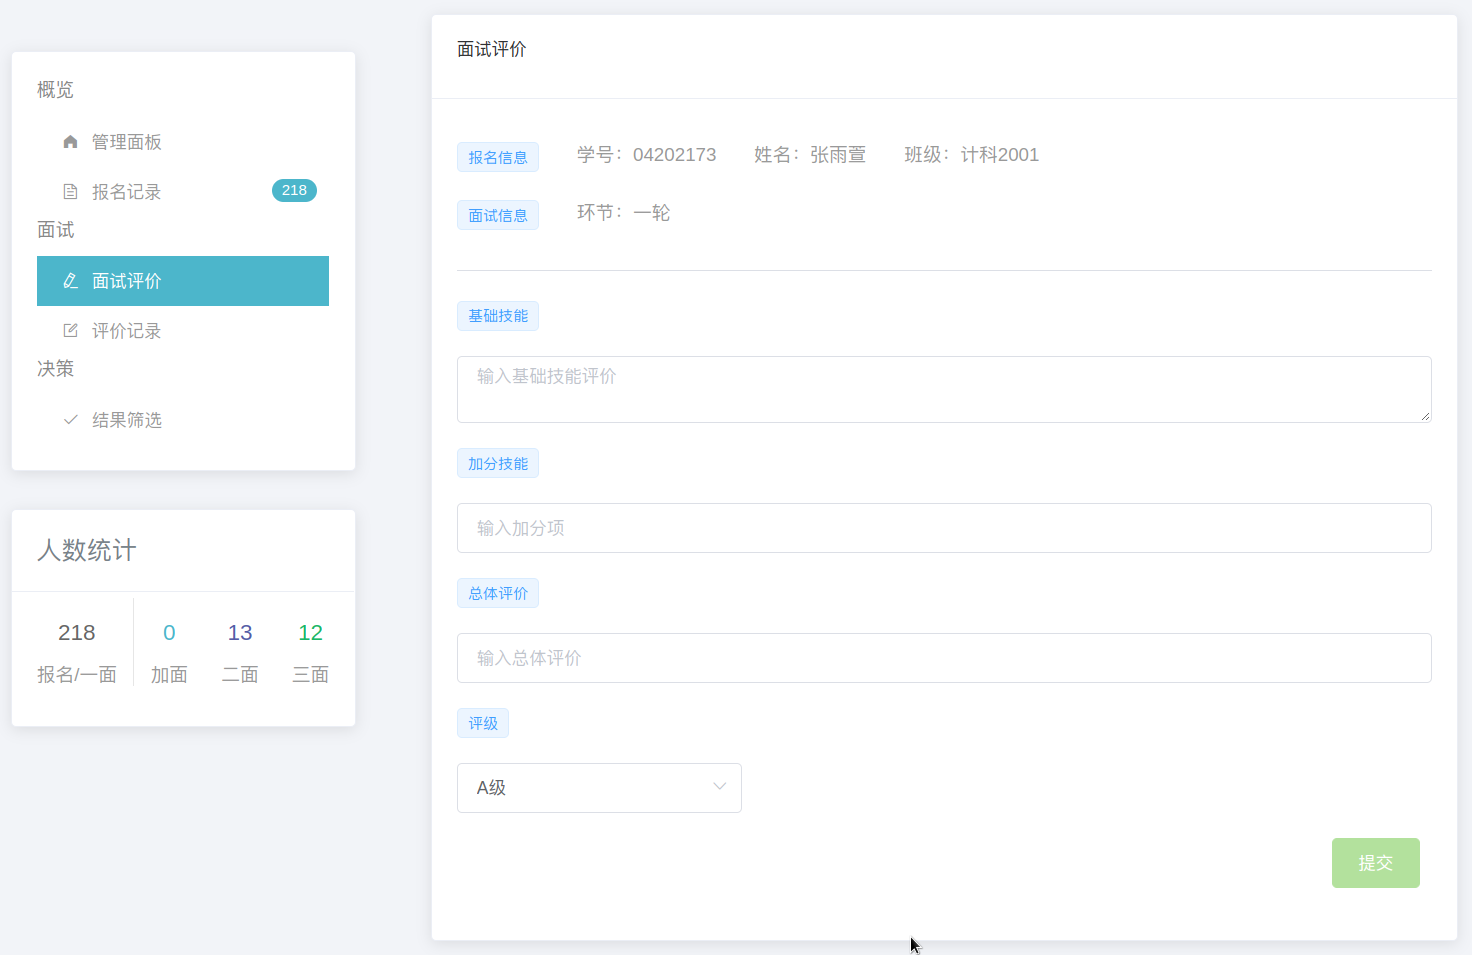Click the 班级: 计科2001 text
Image resolution: width=1472 pixels, height=955 pixels.
(x=972, y=155)
